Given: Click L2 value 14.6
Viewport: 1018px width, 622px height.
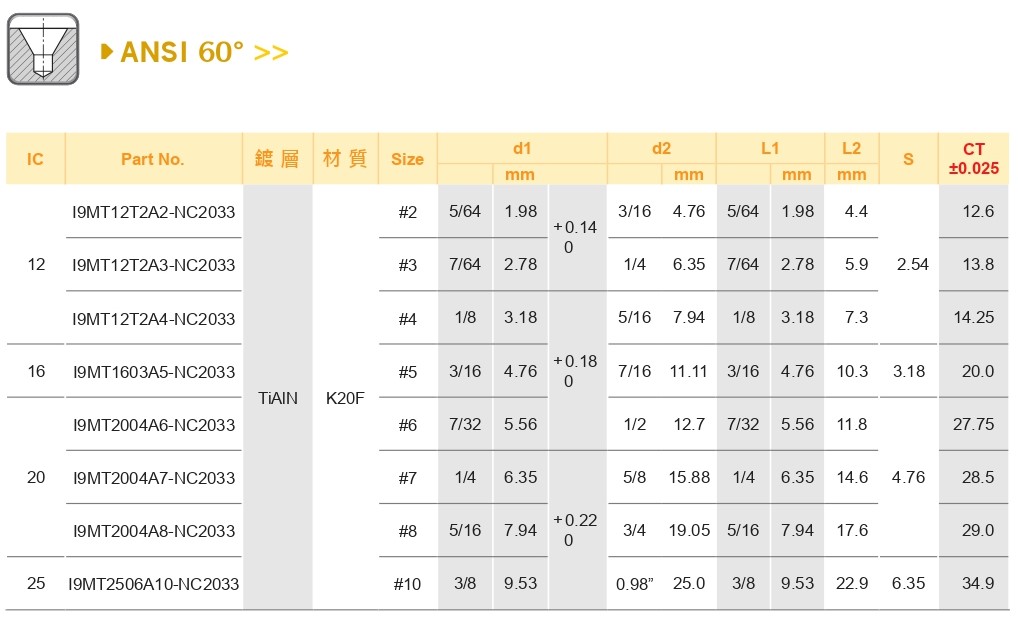Looking at the screenshot, I should click(x=852, y=477).
